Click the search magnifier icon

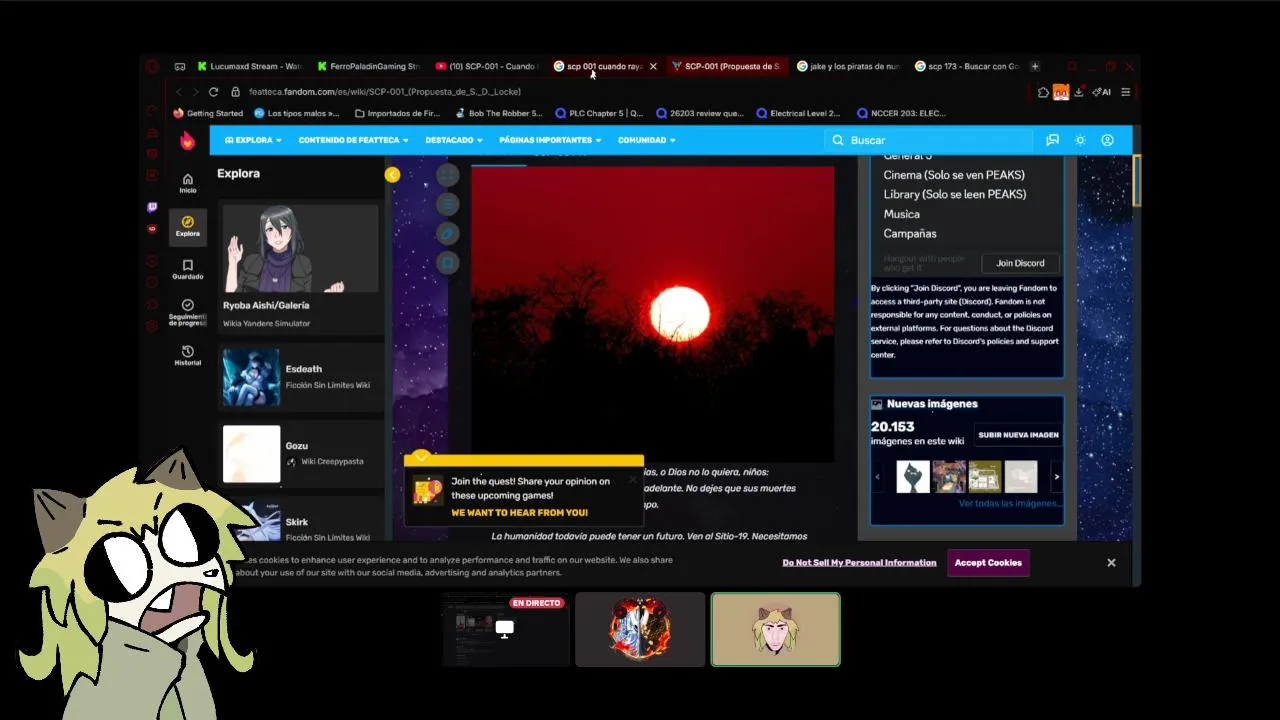pyautogui.click(x=838, y=140)
